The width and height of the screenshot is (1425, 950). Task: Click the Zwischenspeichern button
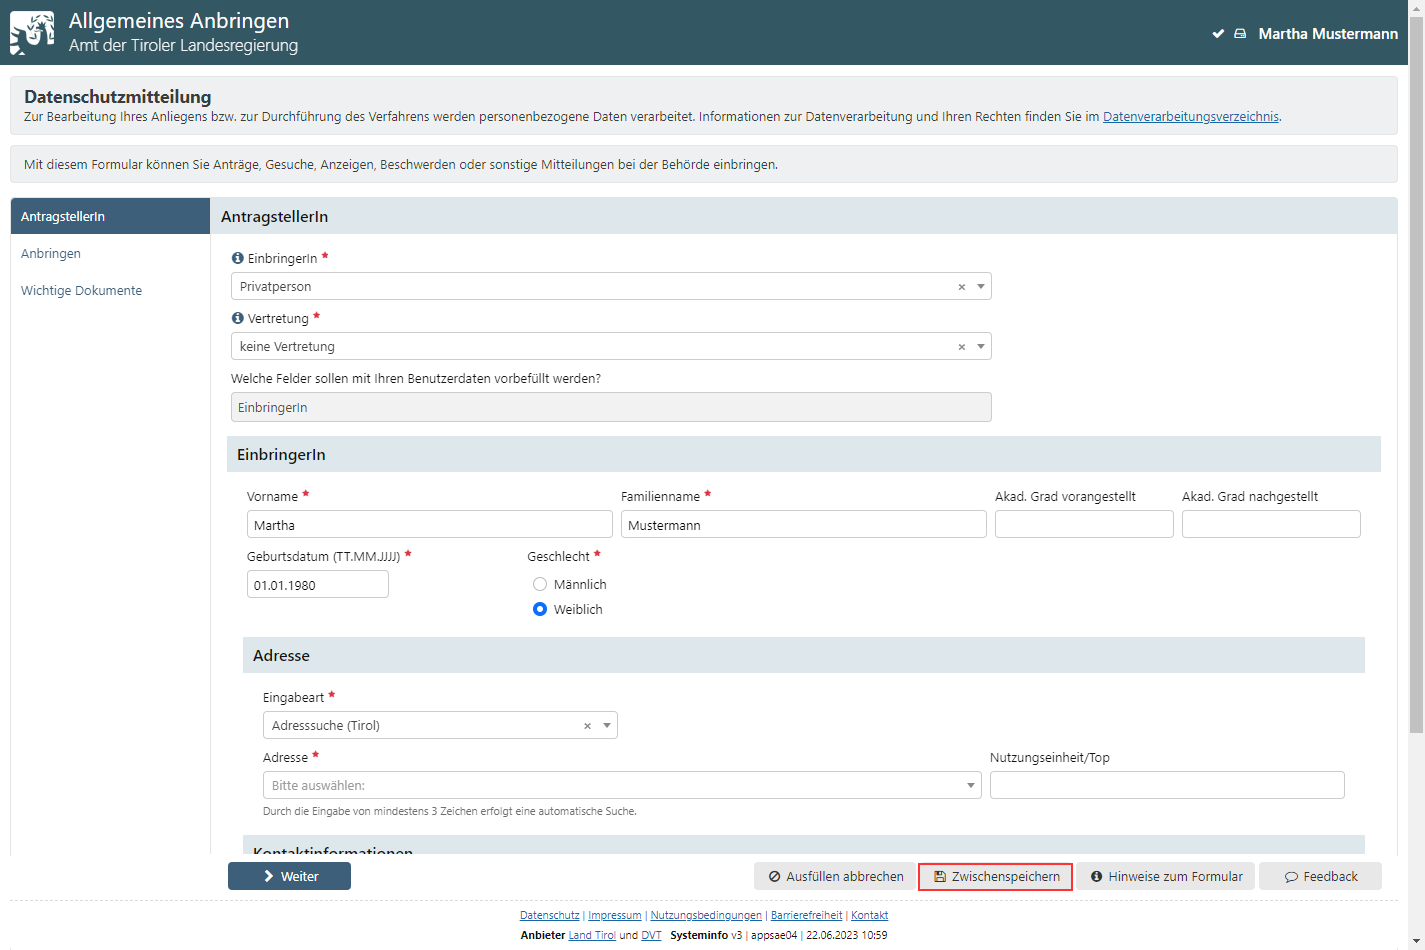coord(995,877)
